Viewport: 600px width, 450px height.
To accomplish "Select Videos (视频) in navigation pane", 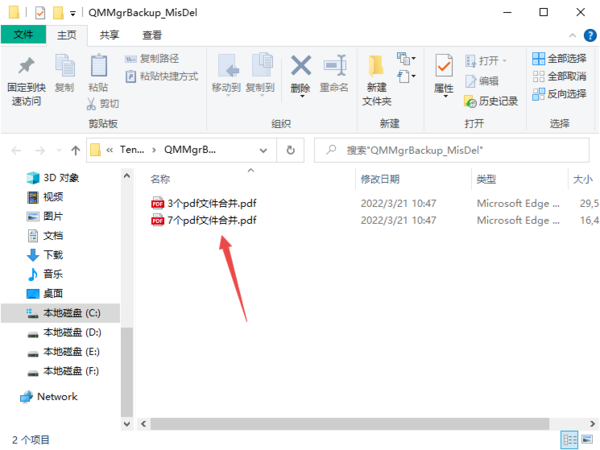I will (45, 197).
